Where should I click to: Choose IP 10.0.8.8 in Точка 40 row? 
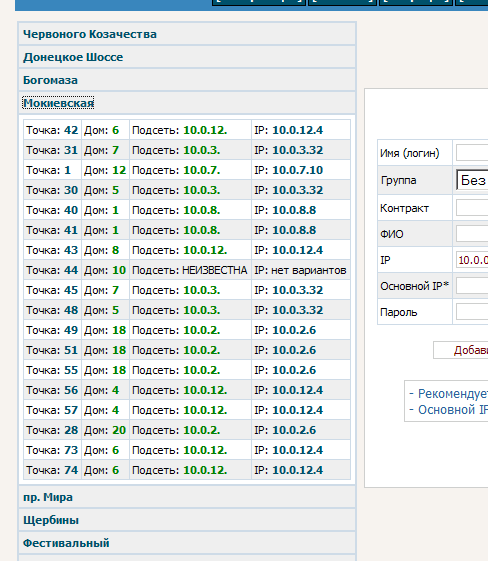coord(294,210)
